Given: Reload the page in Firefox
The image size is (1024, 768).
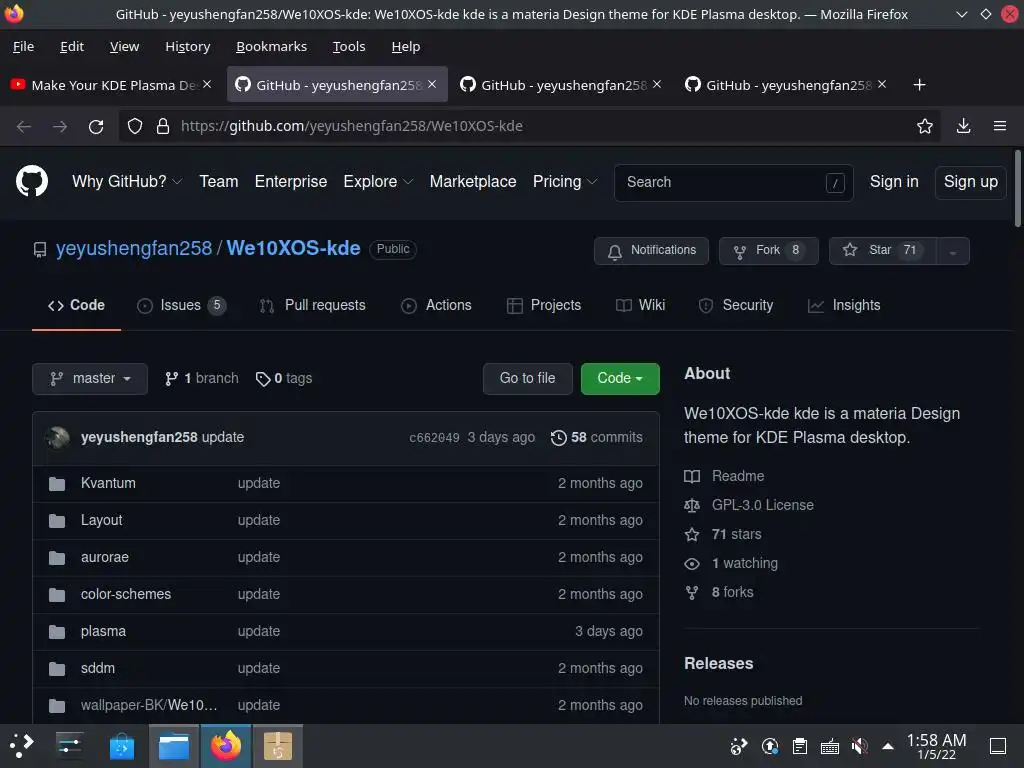Looking at the screenshot, I should tap(96, 126).
